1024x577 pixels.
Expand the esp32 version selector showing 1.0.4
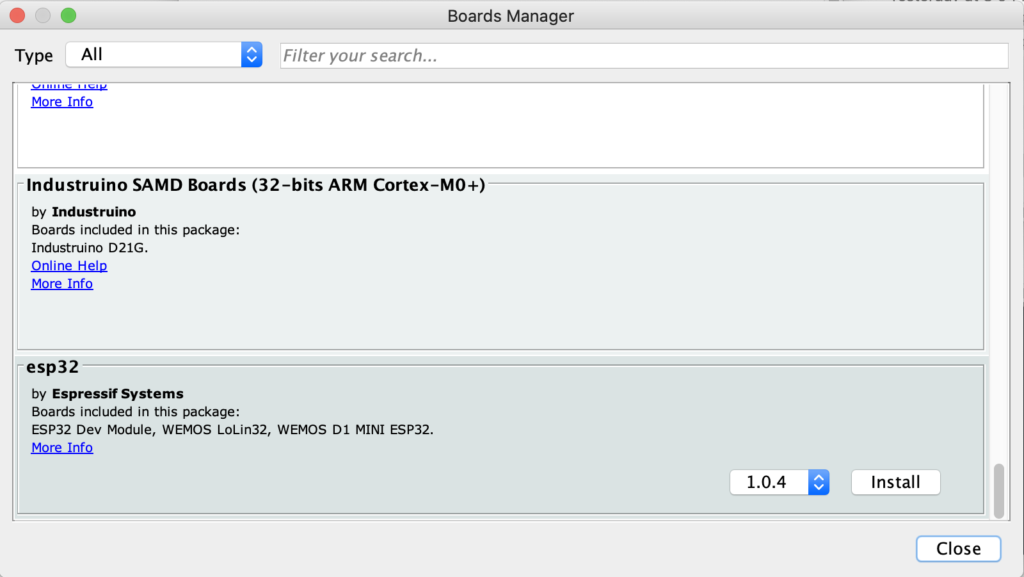pyautogui.click(x=779, y=482)
